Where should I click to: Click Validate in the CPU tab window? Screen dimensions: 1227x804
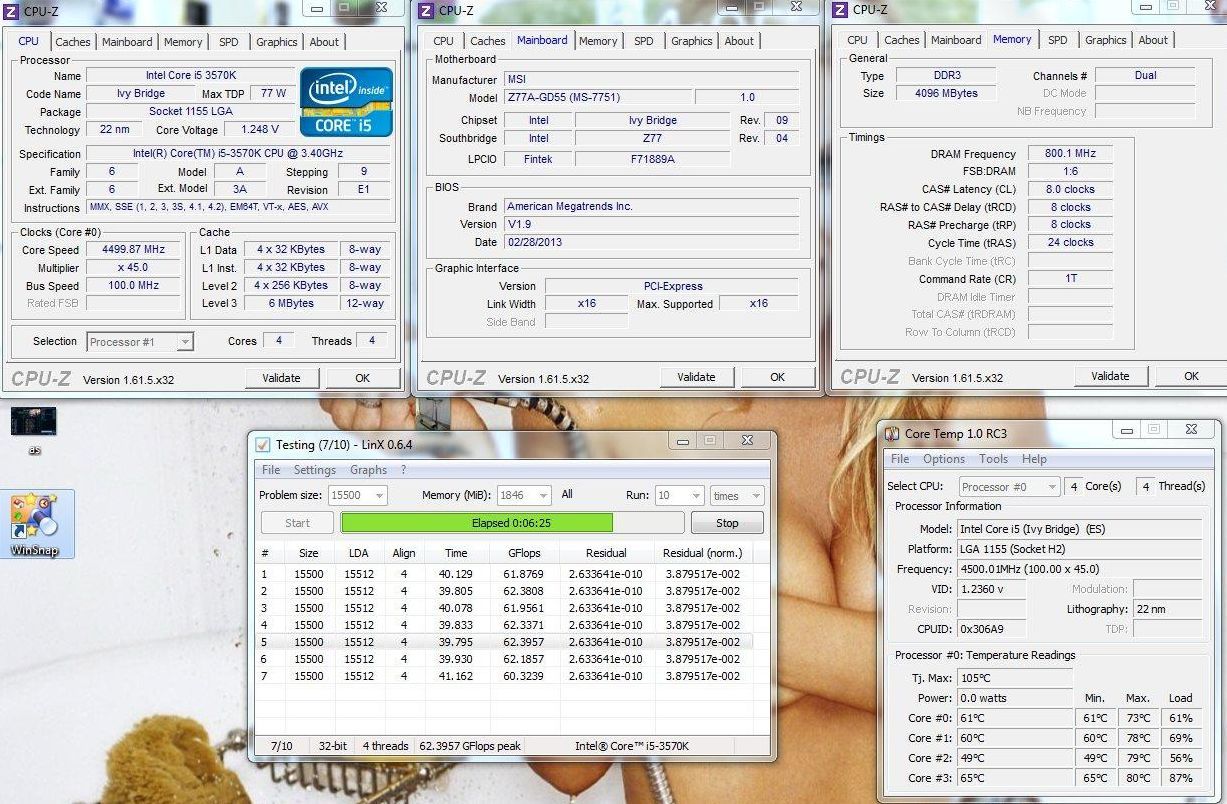tap(281, 378)
